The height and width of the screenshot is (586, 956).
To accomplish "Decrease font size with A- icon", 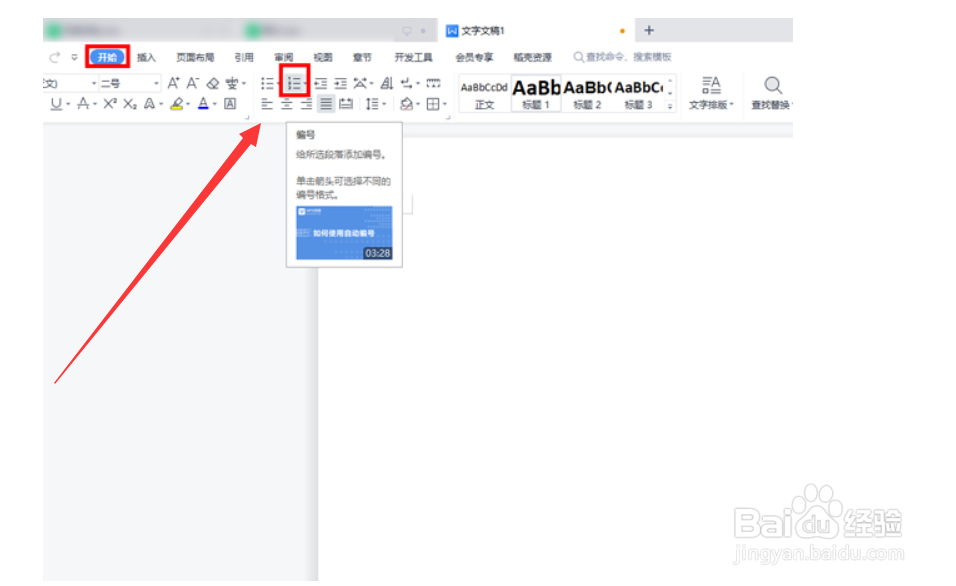I will click(x=193, y=83).
